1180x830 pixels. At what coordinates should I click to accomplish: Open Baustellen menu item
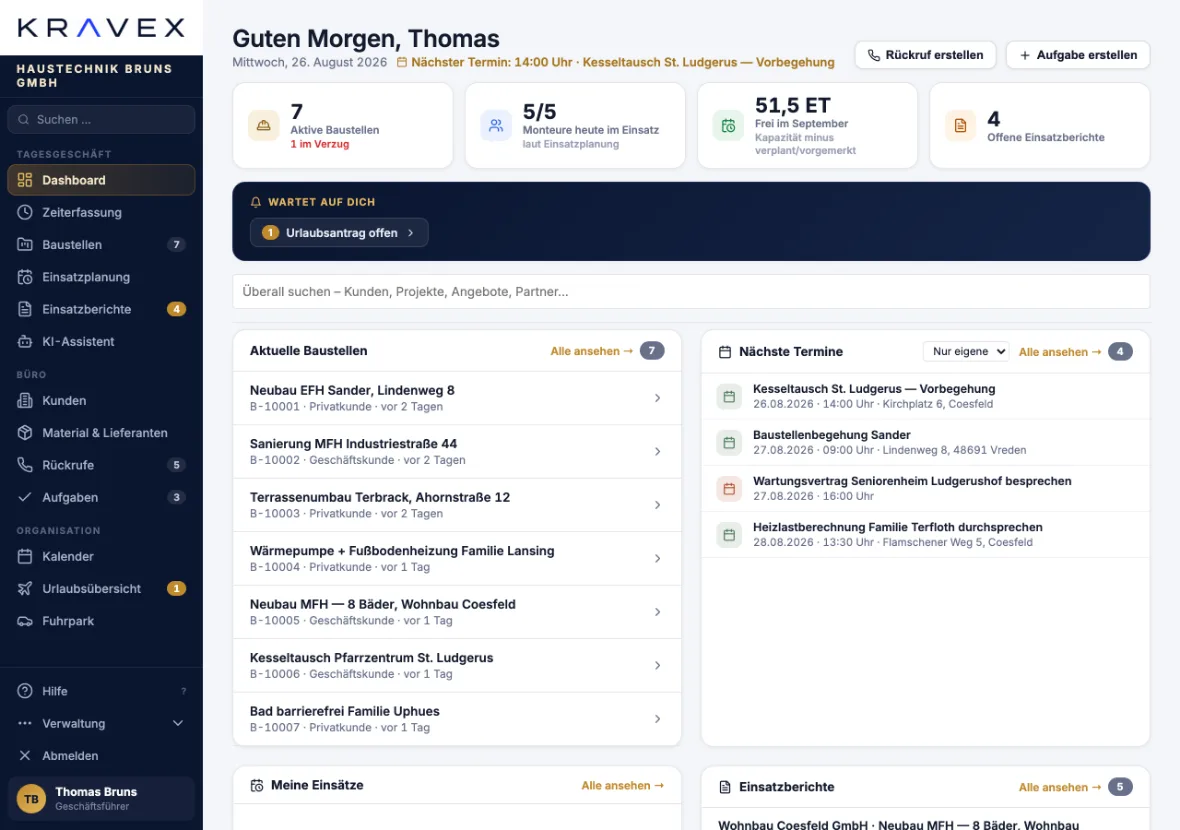101,245
